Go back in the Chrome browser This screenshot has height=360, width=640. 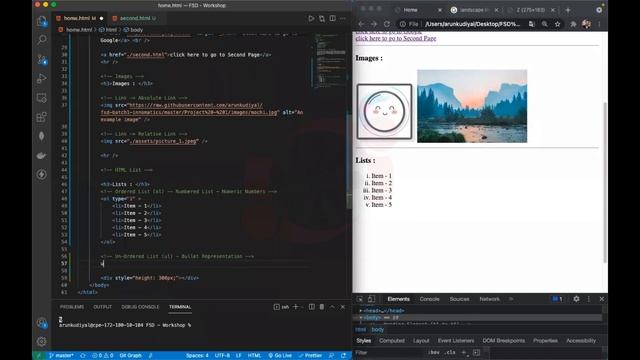point(361,24)
